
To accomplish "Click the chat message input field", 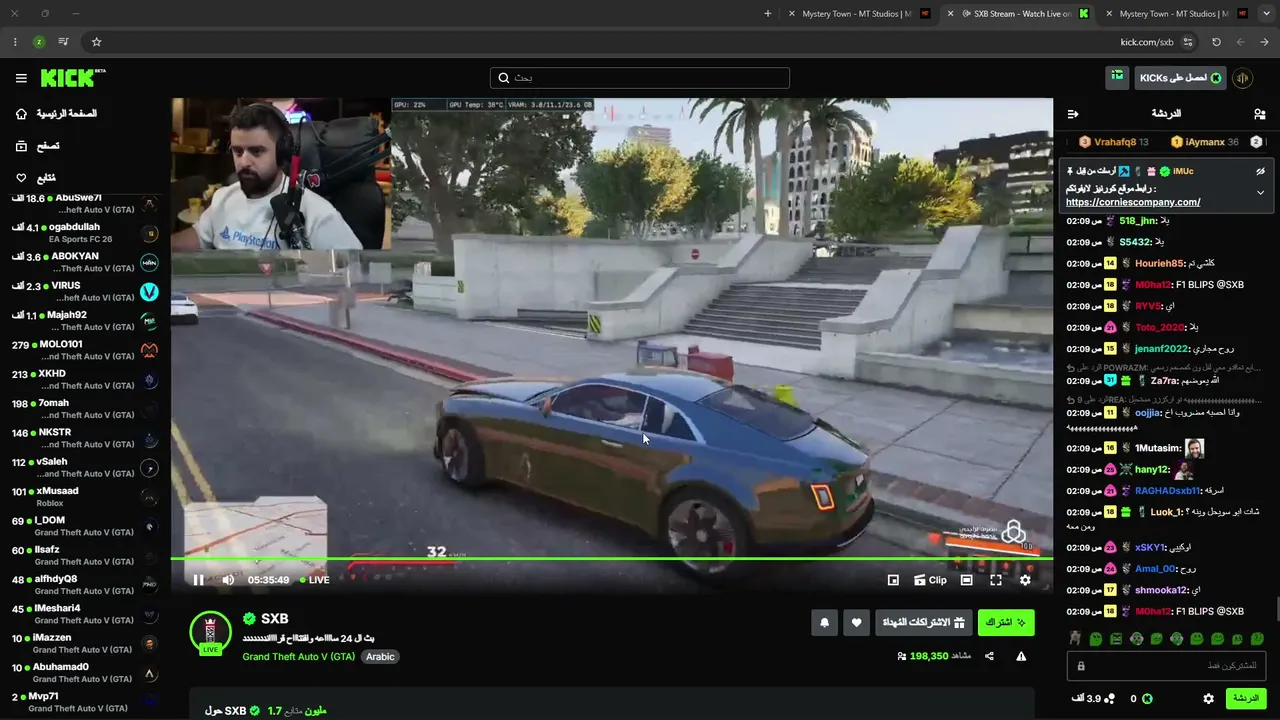I will (1166, 666).
